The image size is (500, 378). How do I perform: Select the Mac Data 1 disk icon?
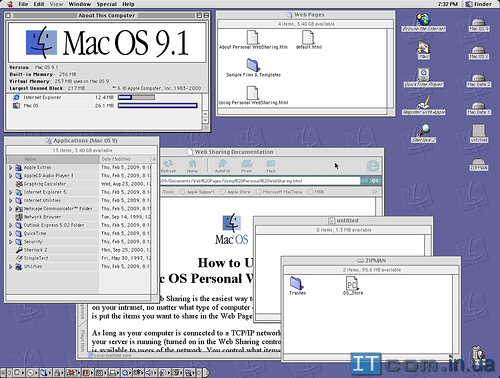(479, 108)
